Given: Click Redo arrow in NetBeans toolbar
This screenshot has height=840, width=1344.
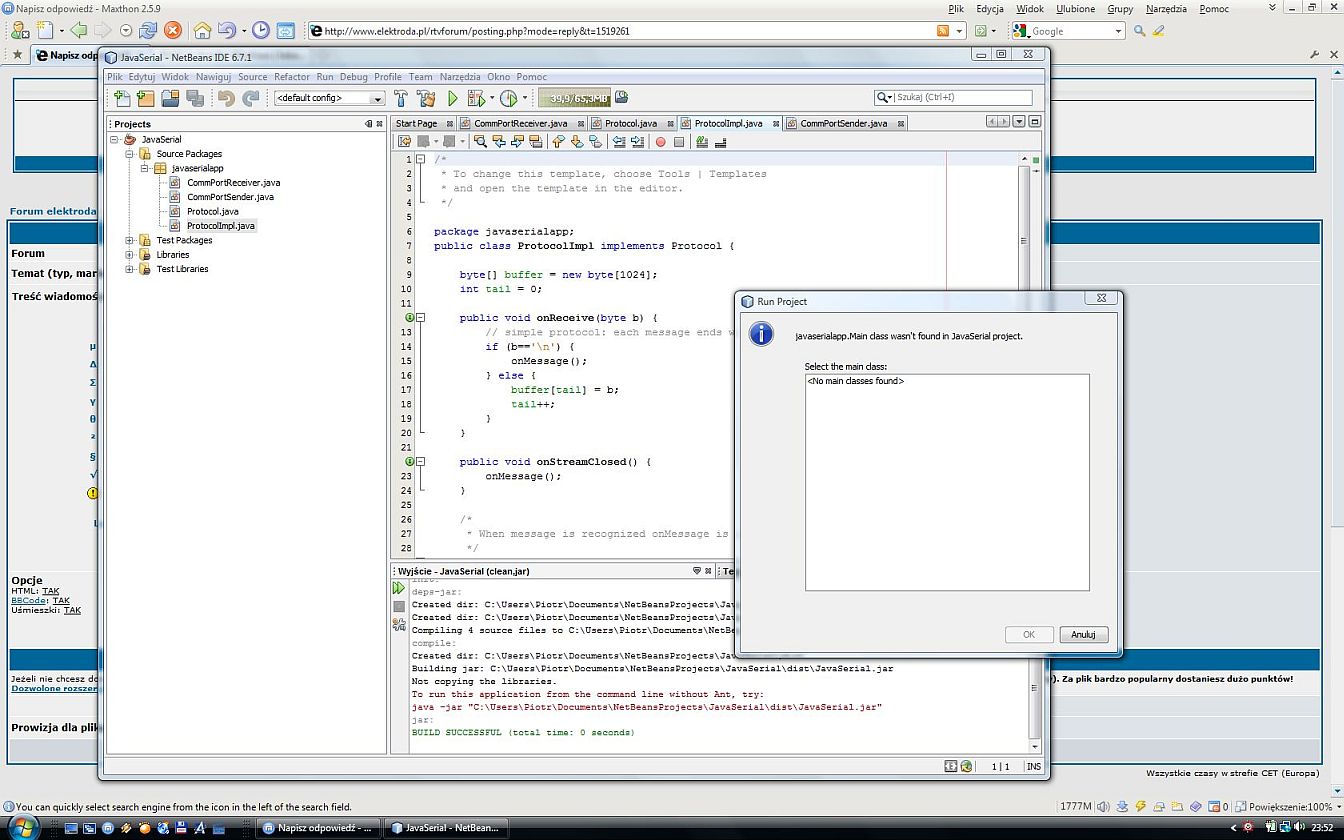Looking at the screenshot, I should point(251,98).
